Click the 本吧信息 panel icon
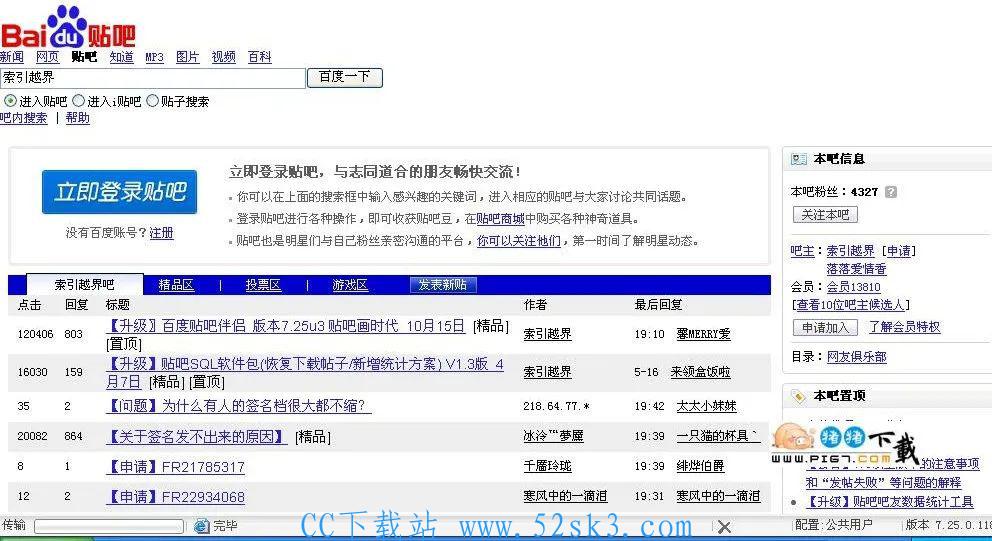The image size is (992, 541). [798, 159]
